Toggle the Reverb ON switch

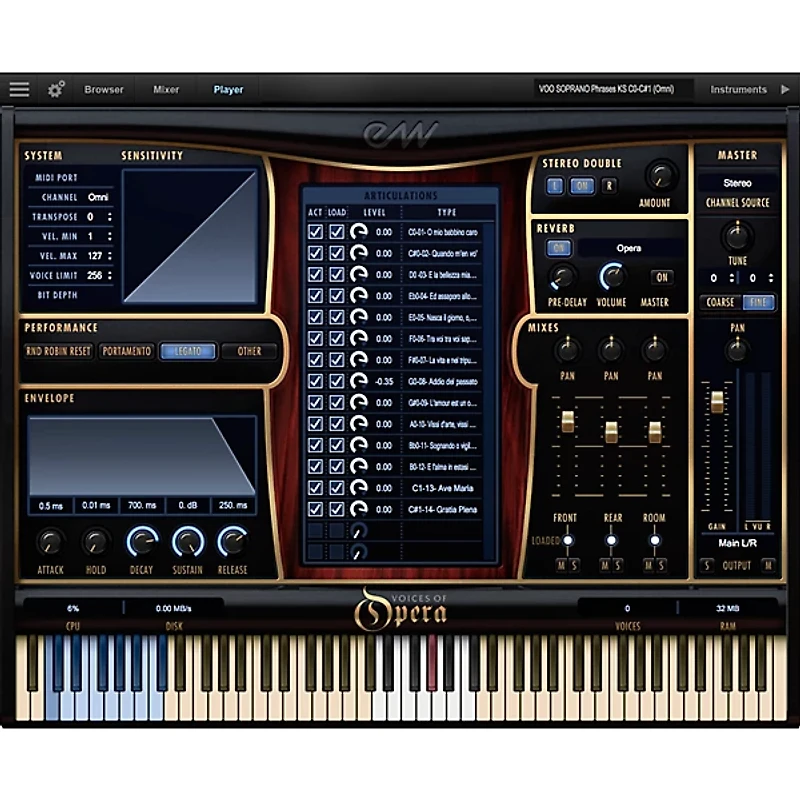[x=558, y=248]
